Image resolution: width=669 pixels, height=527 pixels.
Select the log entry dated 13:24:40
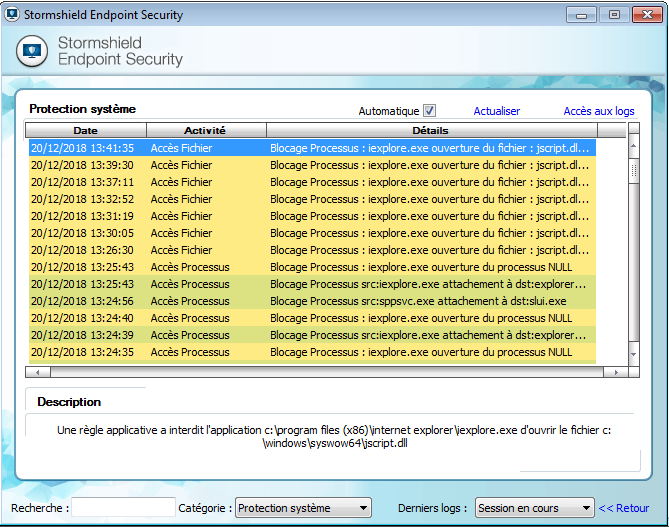[312, 318]
